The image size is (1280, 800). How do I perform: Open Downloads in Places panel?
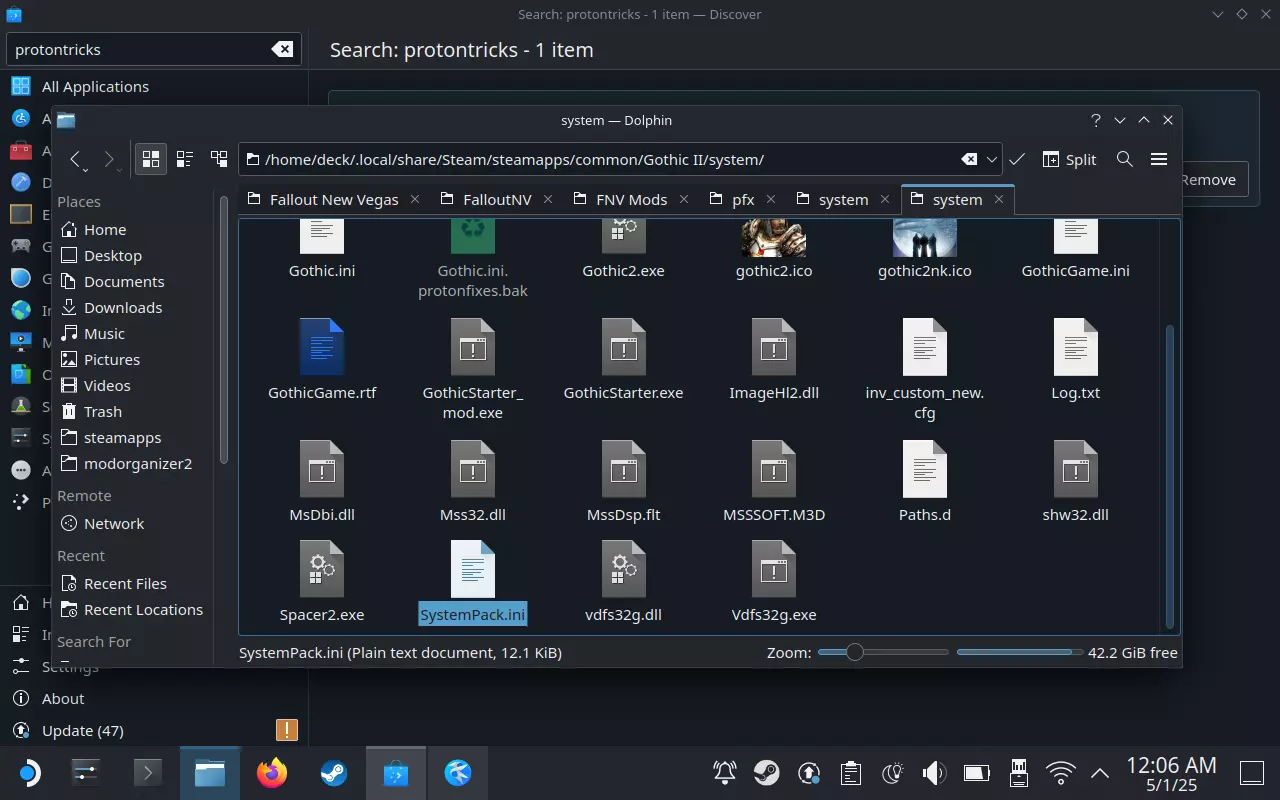[x=122, y=307]
